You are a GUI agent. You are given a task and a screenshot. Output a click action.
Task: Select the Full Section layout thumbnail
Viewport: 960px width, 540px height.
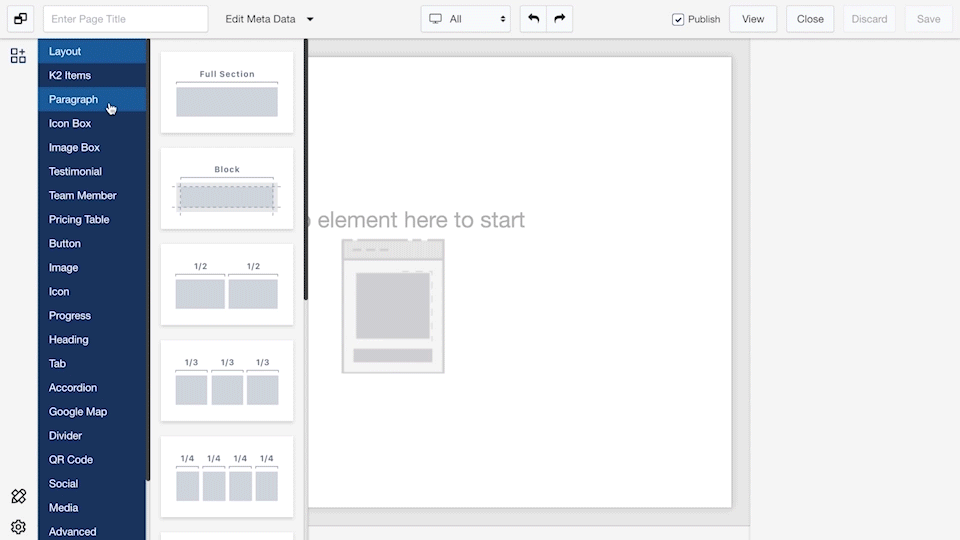(x=227, y=93)
